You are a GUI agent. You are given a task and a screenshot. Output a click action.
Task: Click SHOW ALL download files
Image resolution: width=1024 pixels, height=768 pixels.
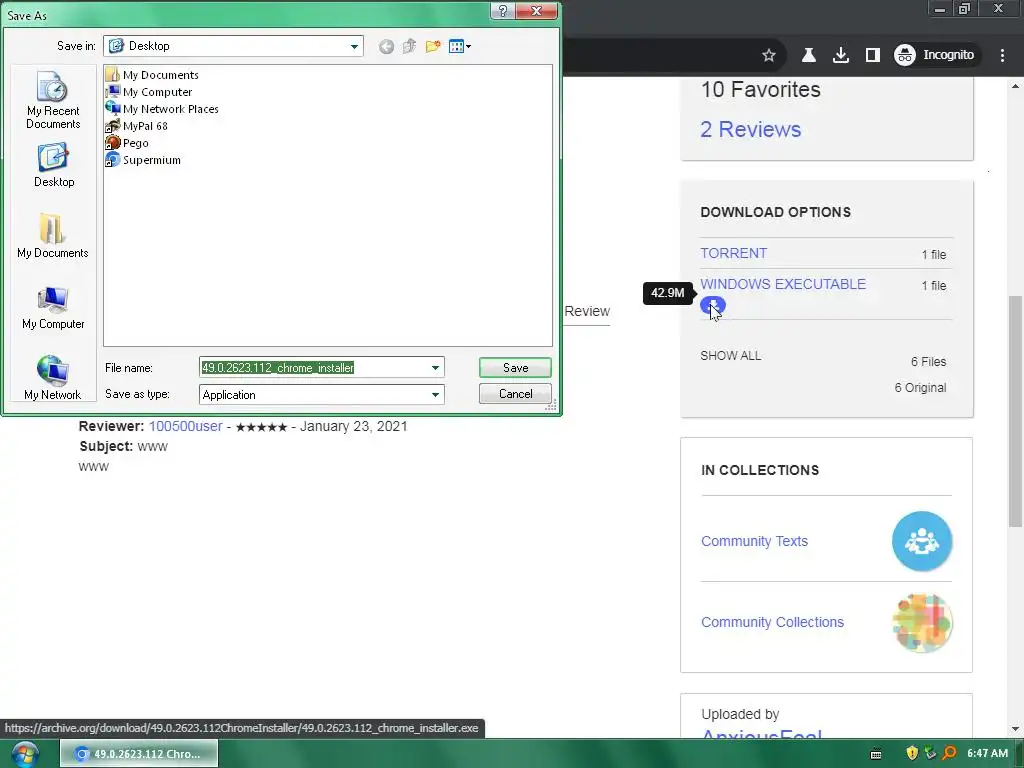(730, 356)
